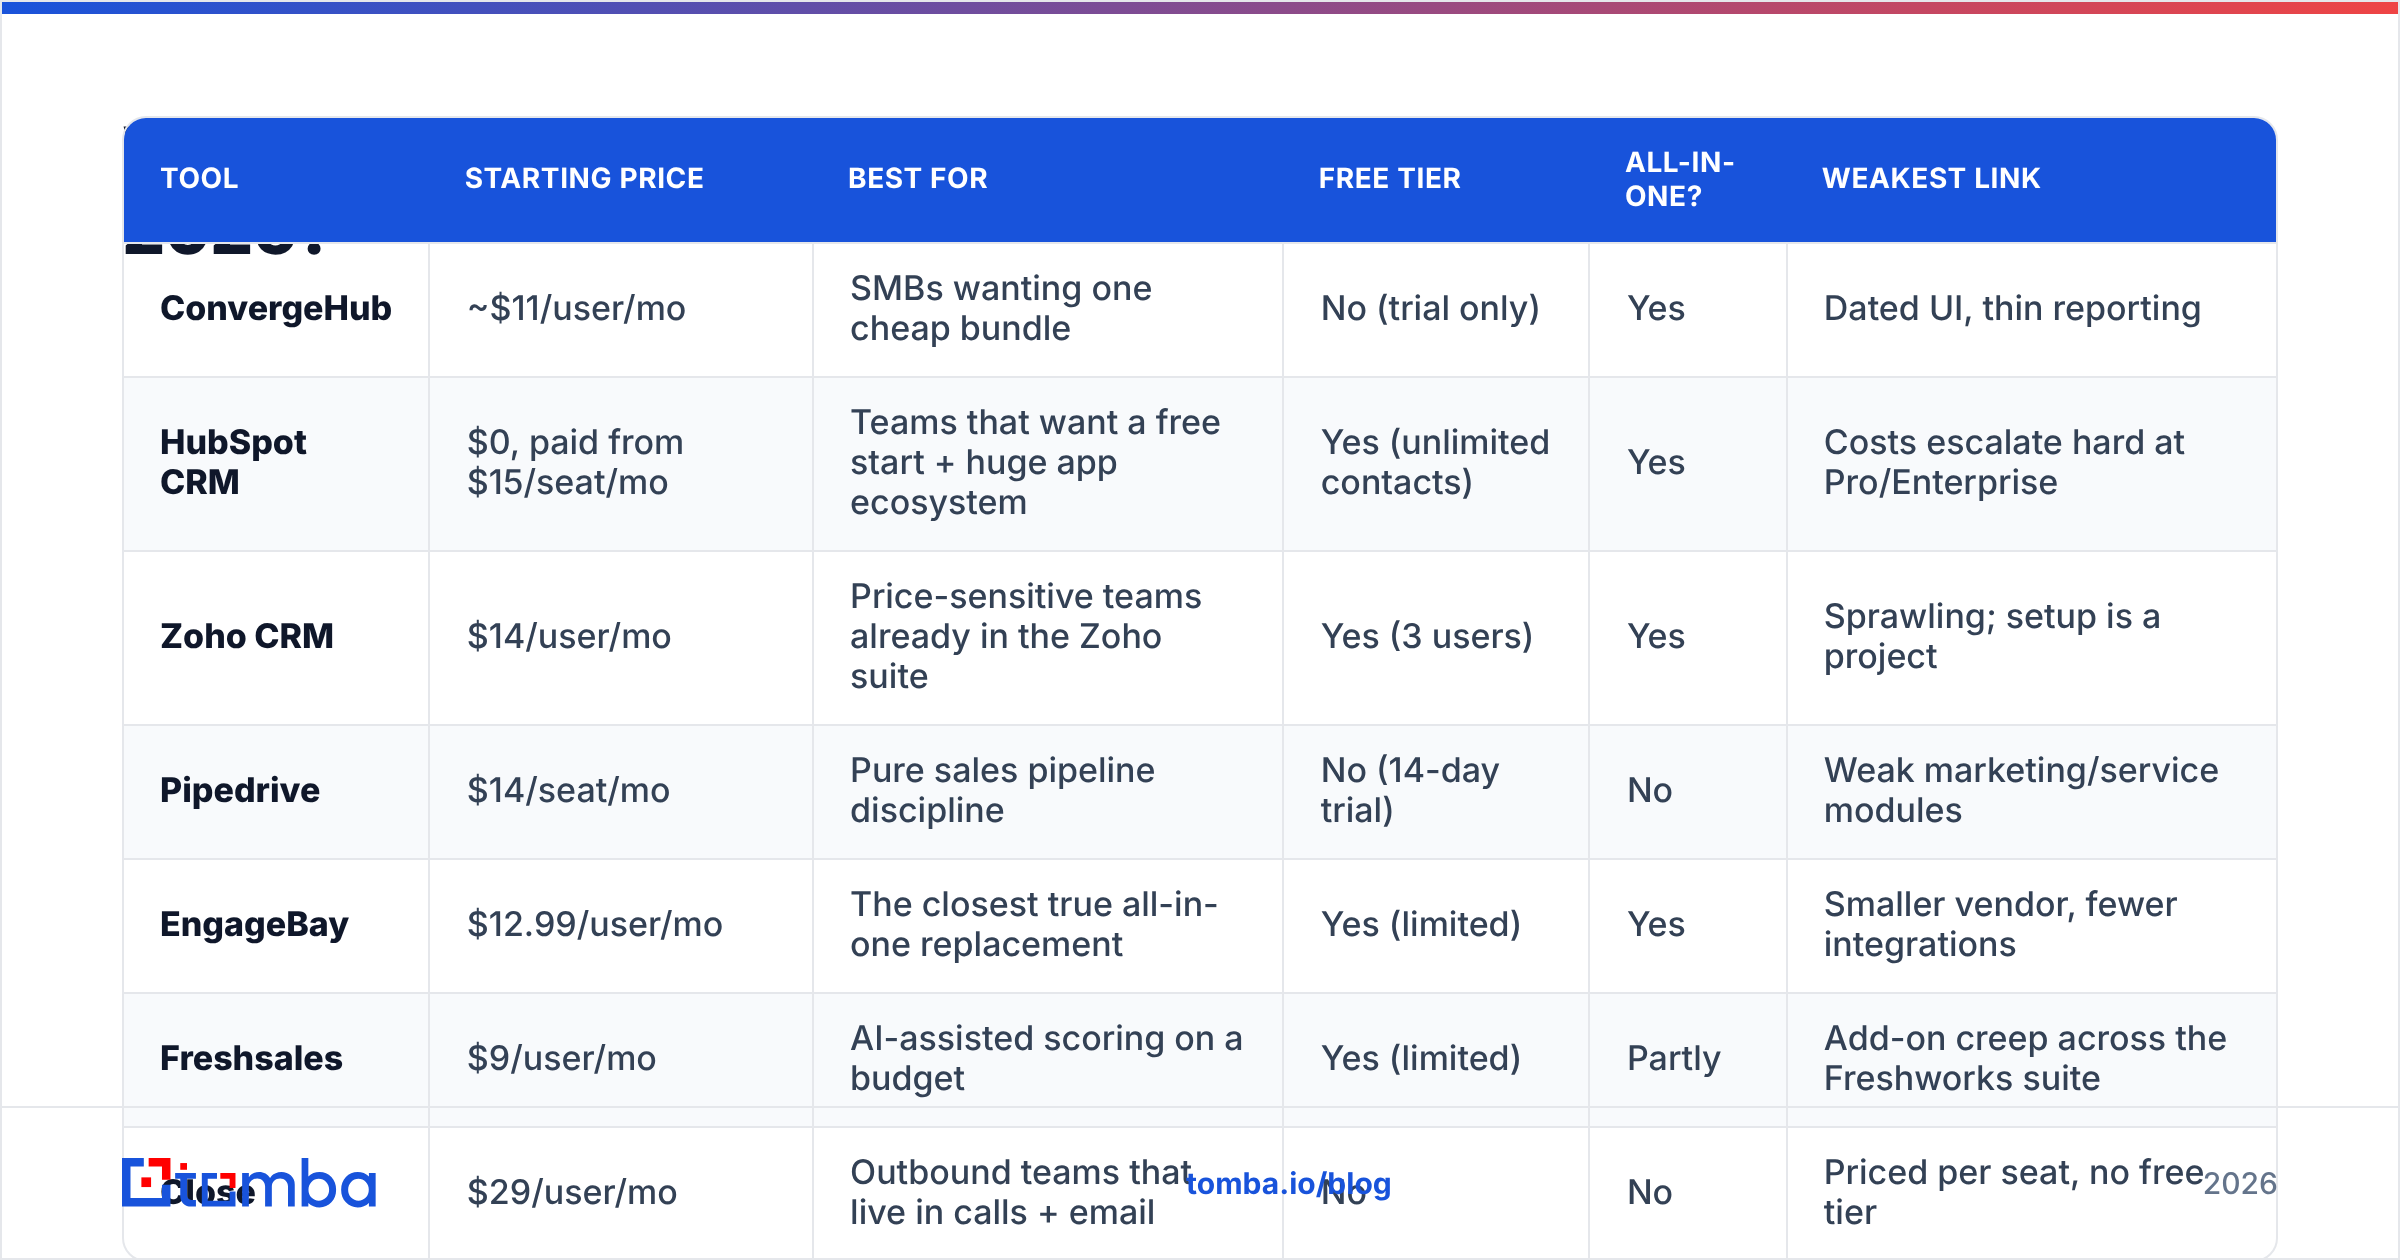Click the HubSpot CRM row name

(234, 462)
